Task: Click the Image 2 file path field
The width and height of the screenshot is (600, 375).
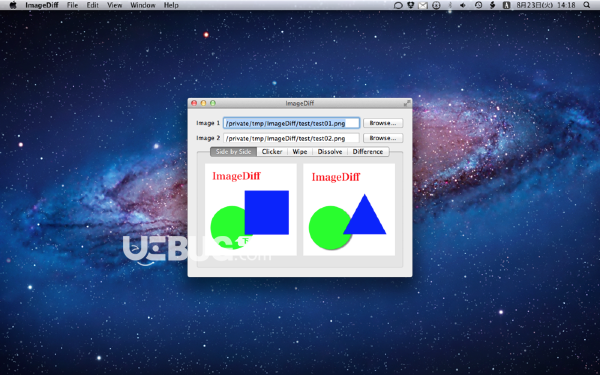Action: pos(292,138)
